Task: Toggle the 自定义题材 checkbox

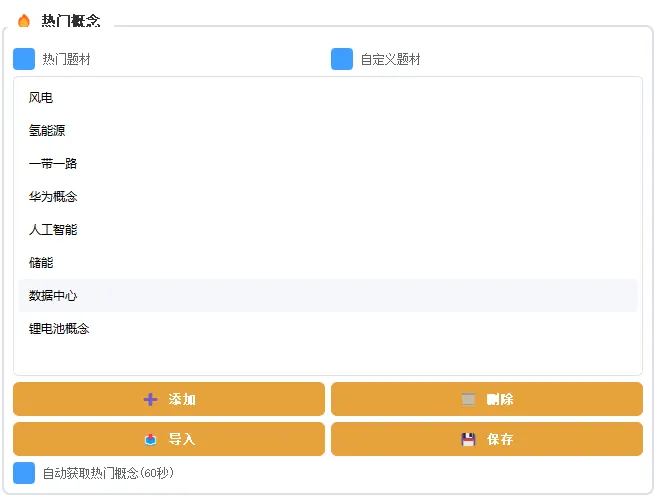Action: tap(342, 59)
